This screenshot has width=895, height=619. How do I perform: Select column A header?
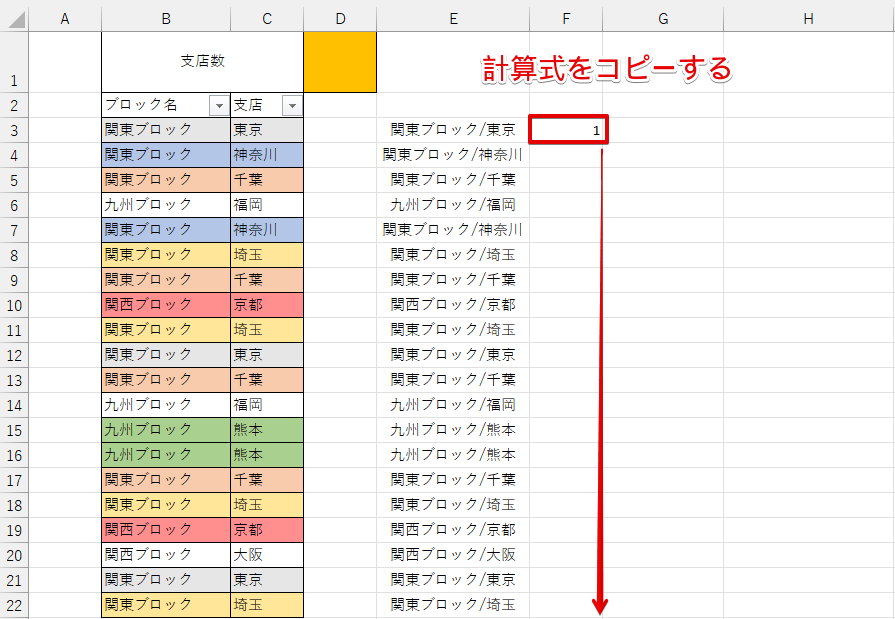point(65,19)
